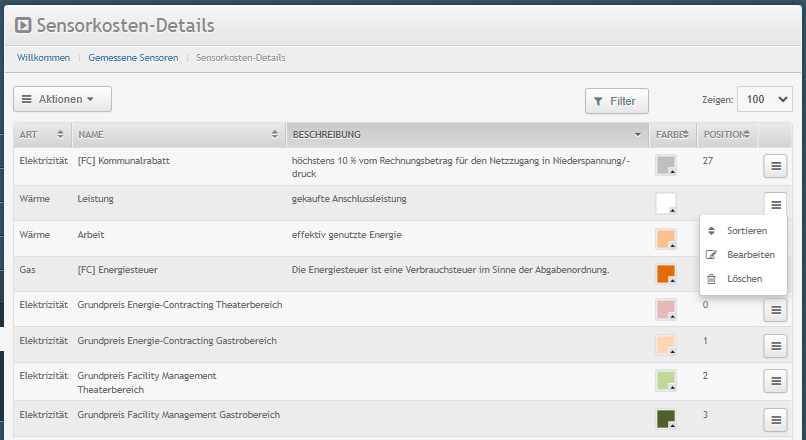Open white color swatch for Leistung
This screenshot has height=440, width=806.
[666, 204]
